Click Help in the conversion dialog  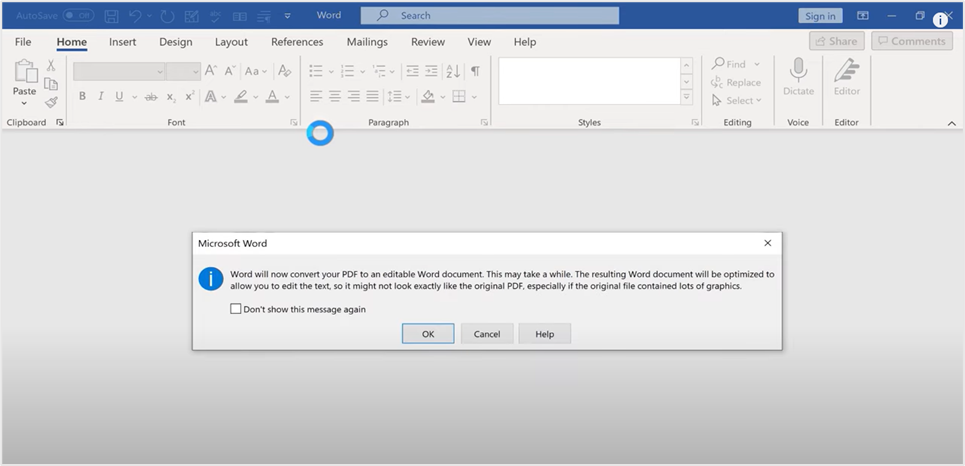(x=545, y=334)
